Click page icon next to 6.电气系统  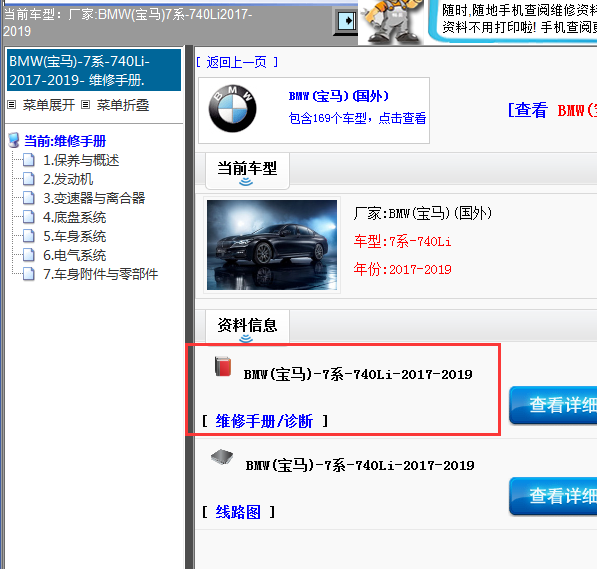point(29,255)
